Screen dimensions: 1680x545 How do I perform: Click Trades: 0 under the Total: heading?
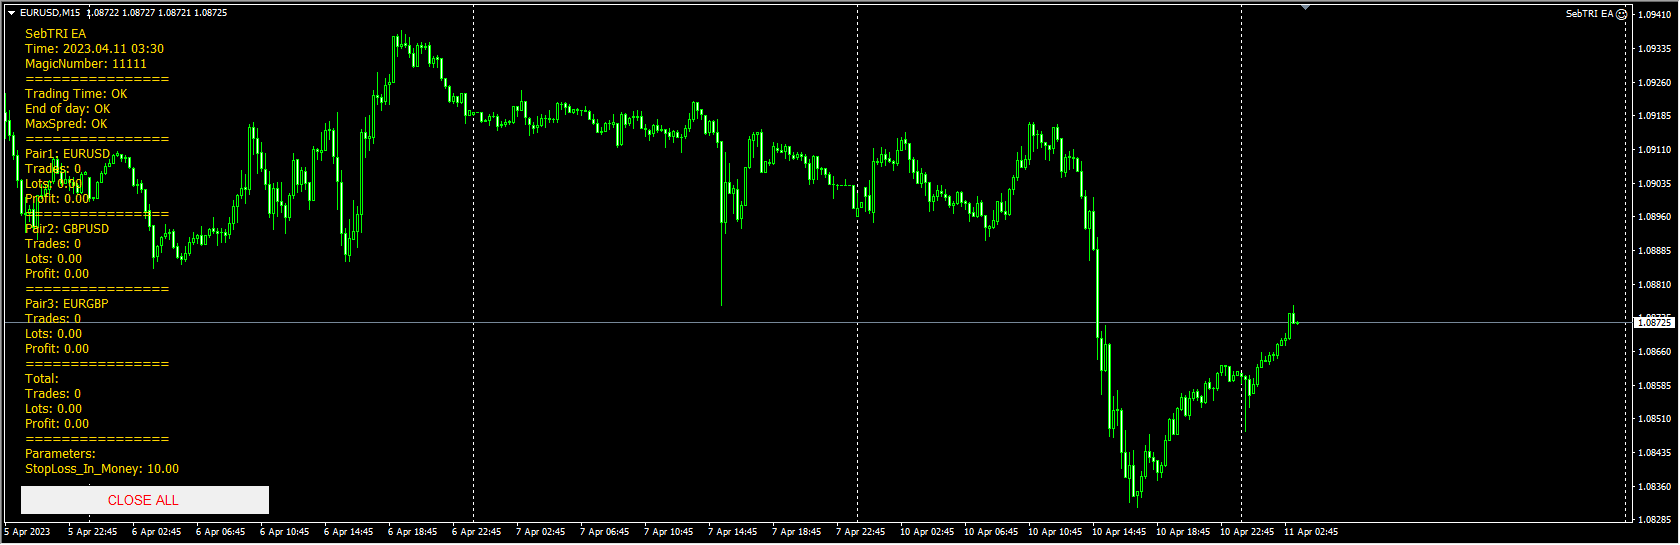[53, 394]
